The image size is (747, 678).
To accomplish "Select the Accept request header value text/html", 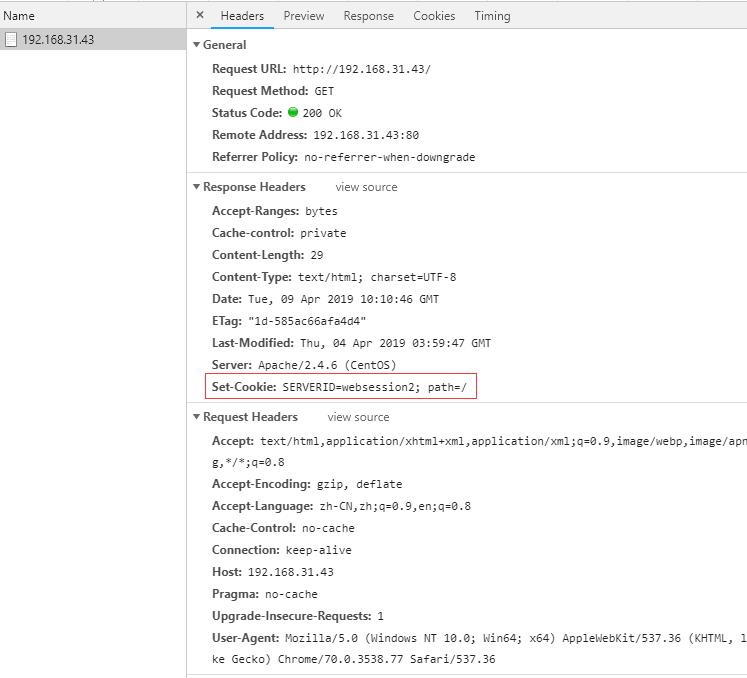I will pyautogui.click(x=289, y=441).
